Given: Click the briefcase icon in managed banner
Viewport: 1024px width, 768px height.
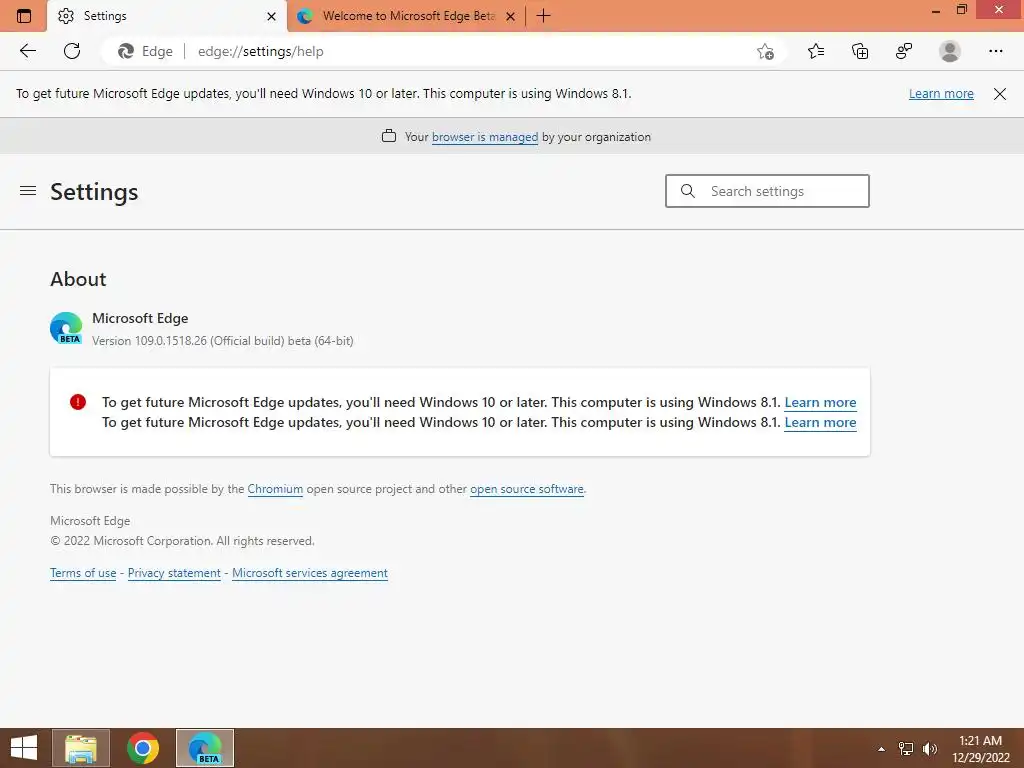Looking at the screenshot, I should coord(389,136).
